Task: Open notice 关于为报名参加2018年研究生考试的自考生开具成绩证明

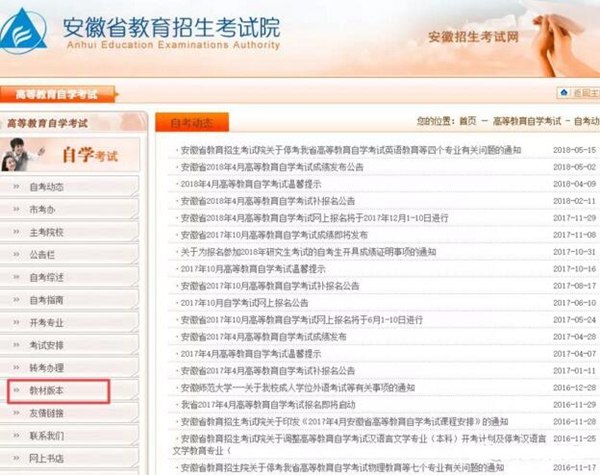Action: (x=308, y=252)
